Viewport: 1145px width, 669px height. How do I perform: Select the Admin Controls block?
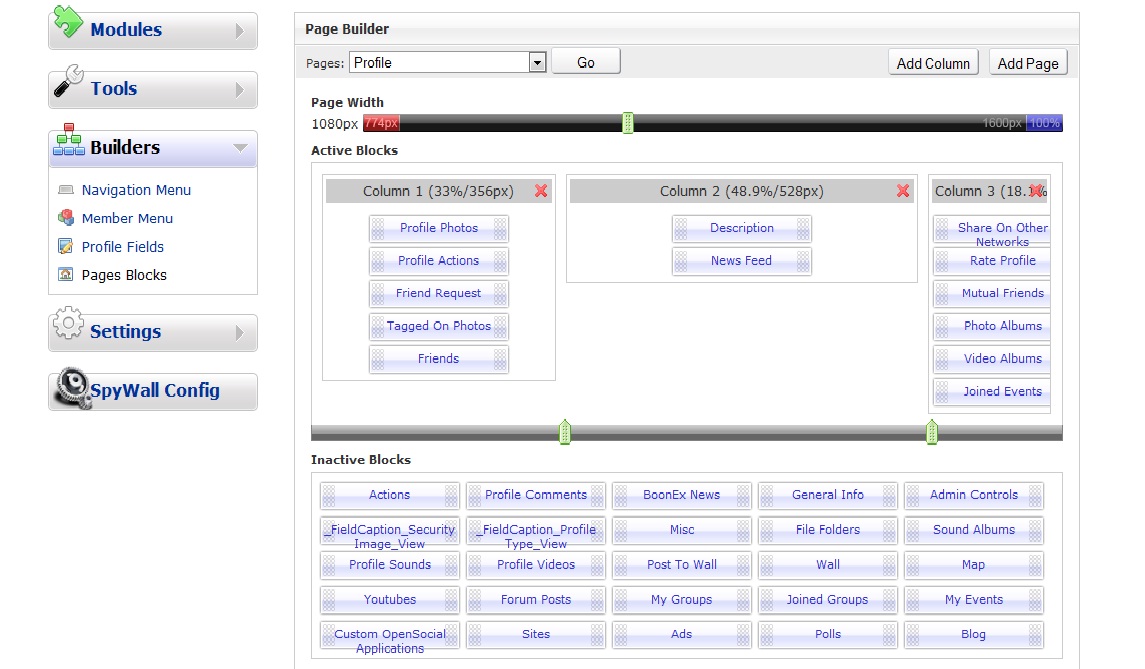tap(973, 495)
